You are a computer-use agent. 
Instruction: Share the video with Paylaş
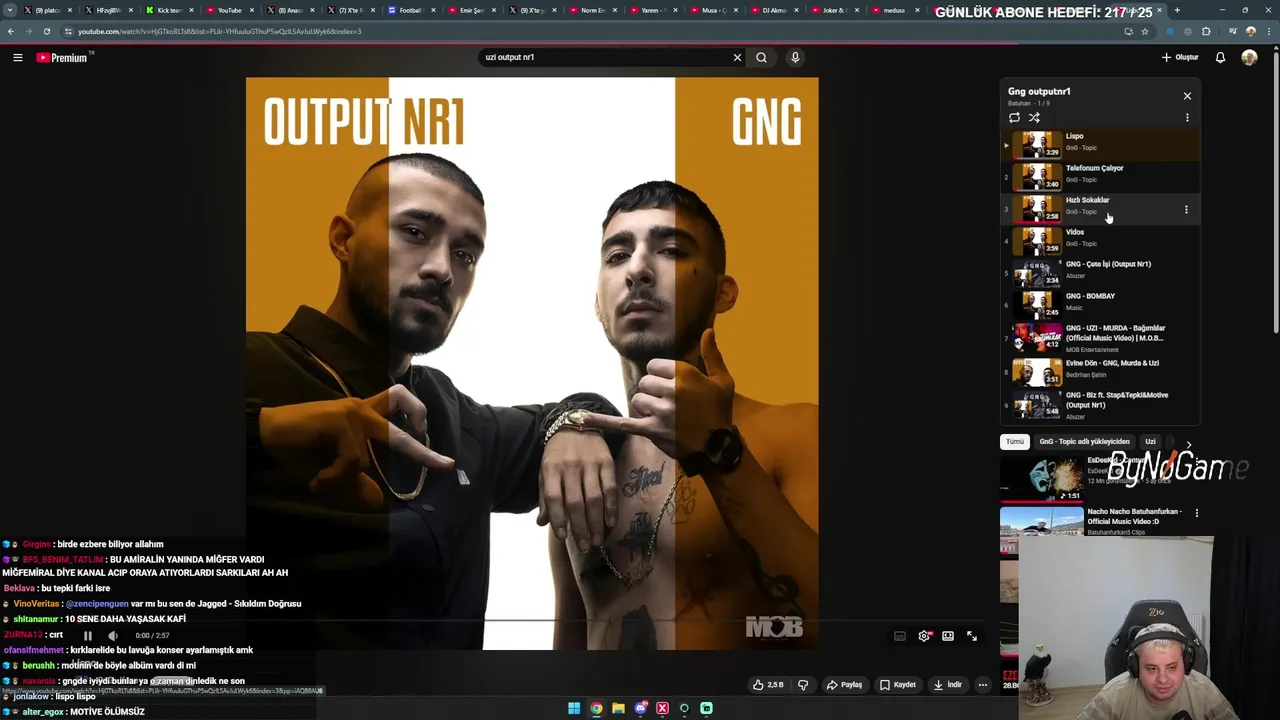coord(844,685)
